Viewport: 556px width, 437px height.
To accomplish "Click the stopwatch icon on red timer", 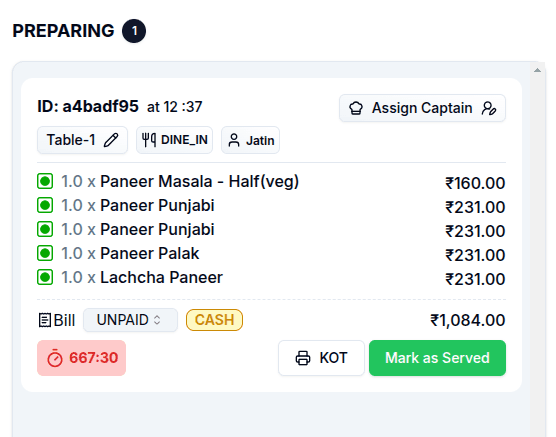I will pyautogui.click(x=55, y=358).
